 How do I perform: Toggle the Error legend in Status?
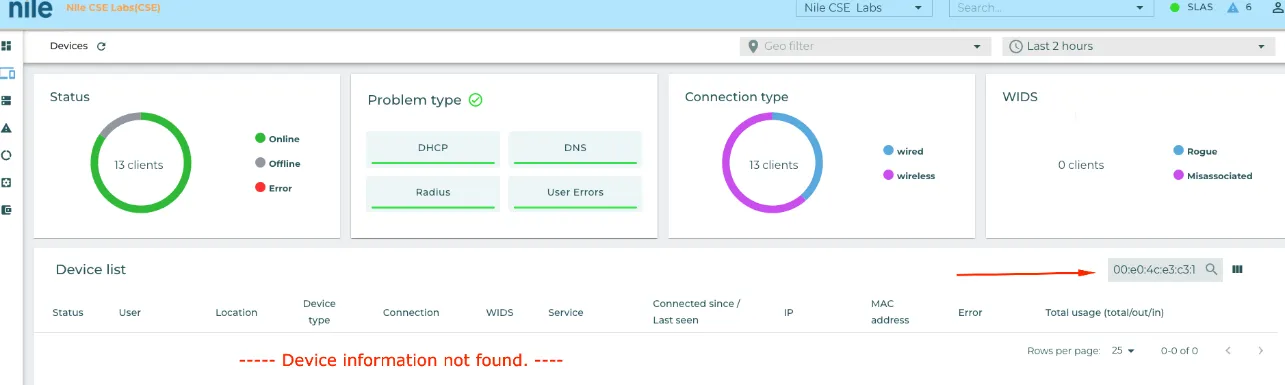tap(274, 188)
